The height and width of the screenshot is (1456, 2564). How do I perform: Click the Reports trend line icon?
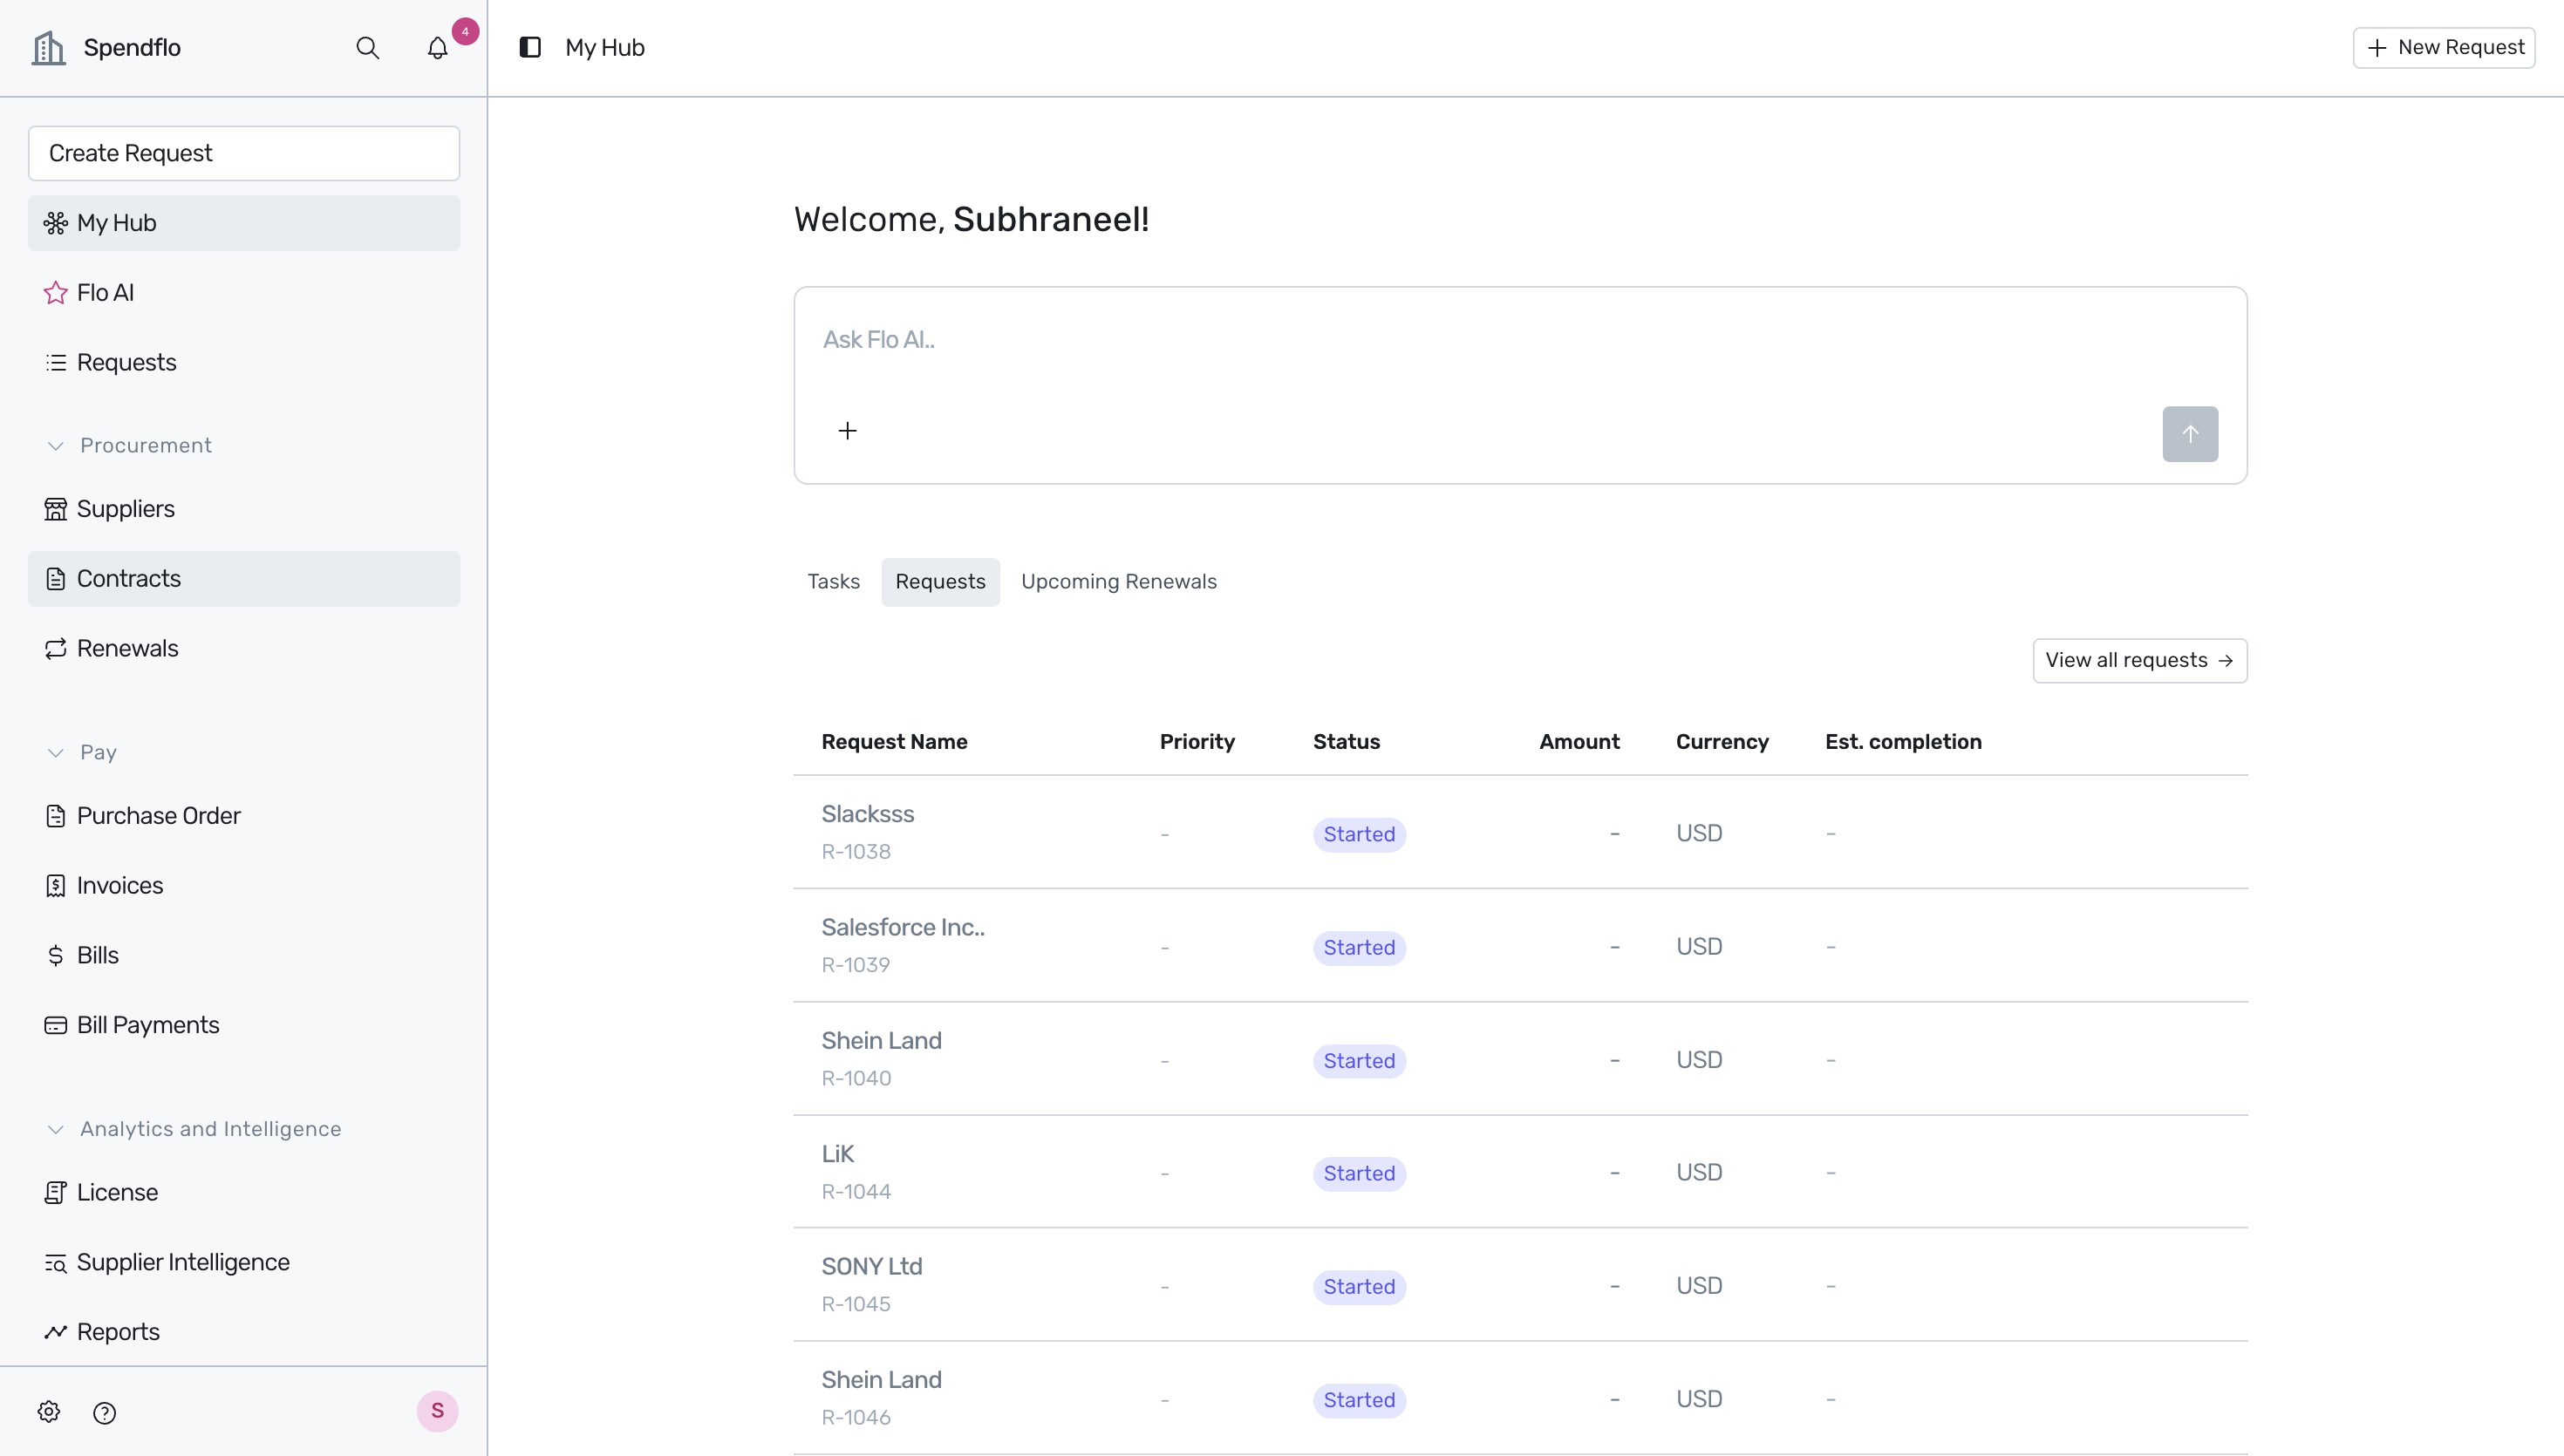(56, 1333)
